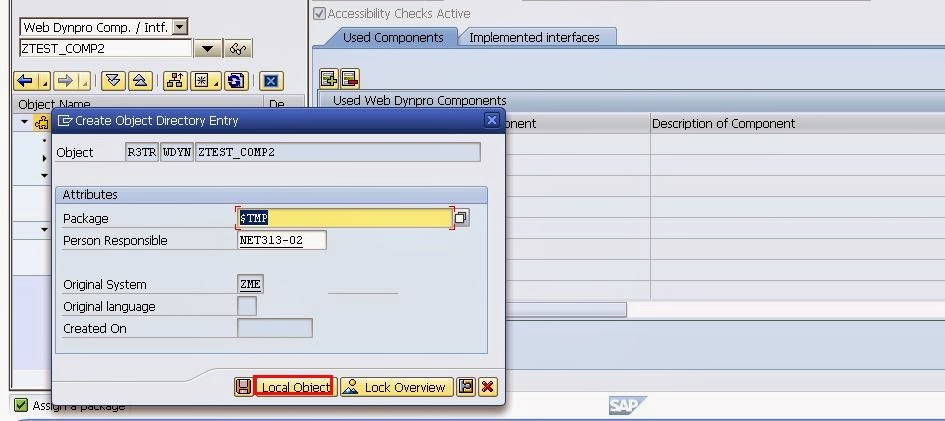Select the puzzle-piece component icon in the tree
The height and width of the screenshot is (421, 945).
(x=41, y=123)
